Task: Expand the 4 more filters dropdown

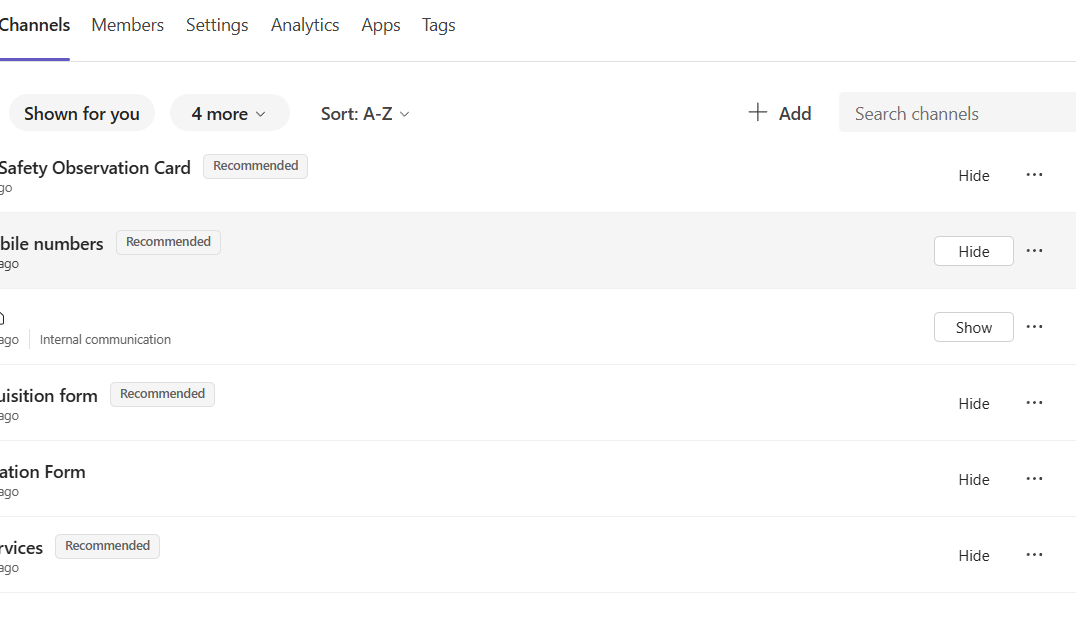Action: pyautogui.click(x=229, y=114)
